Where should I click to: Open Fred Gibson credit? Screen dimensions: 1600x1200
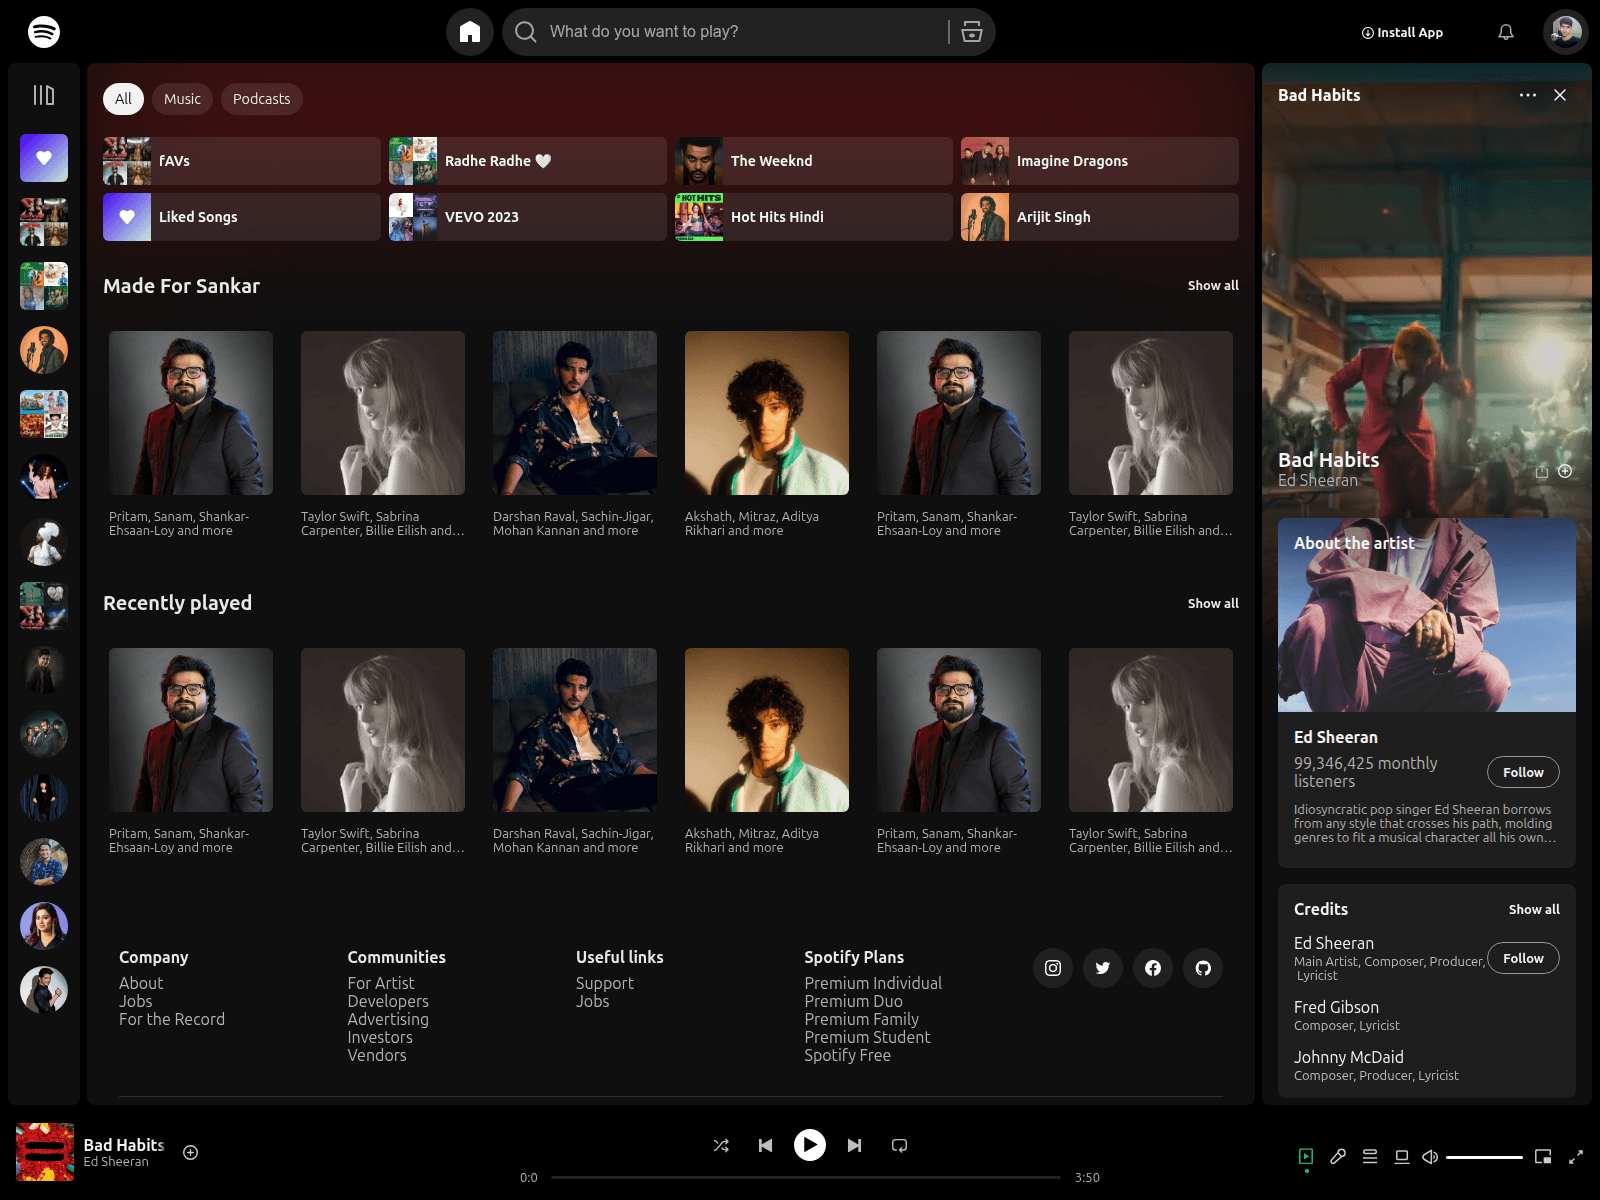1336,1008
